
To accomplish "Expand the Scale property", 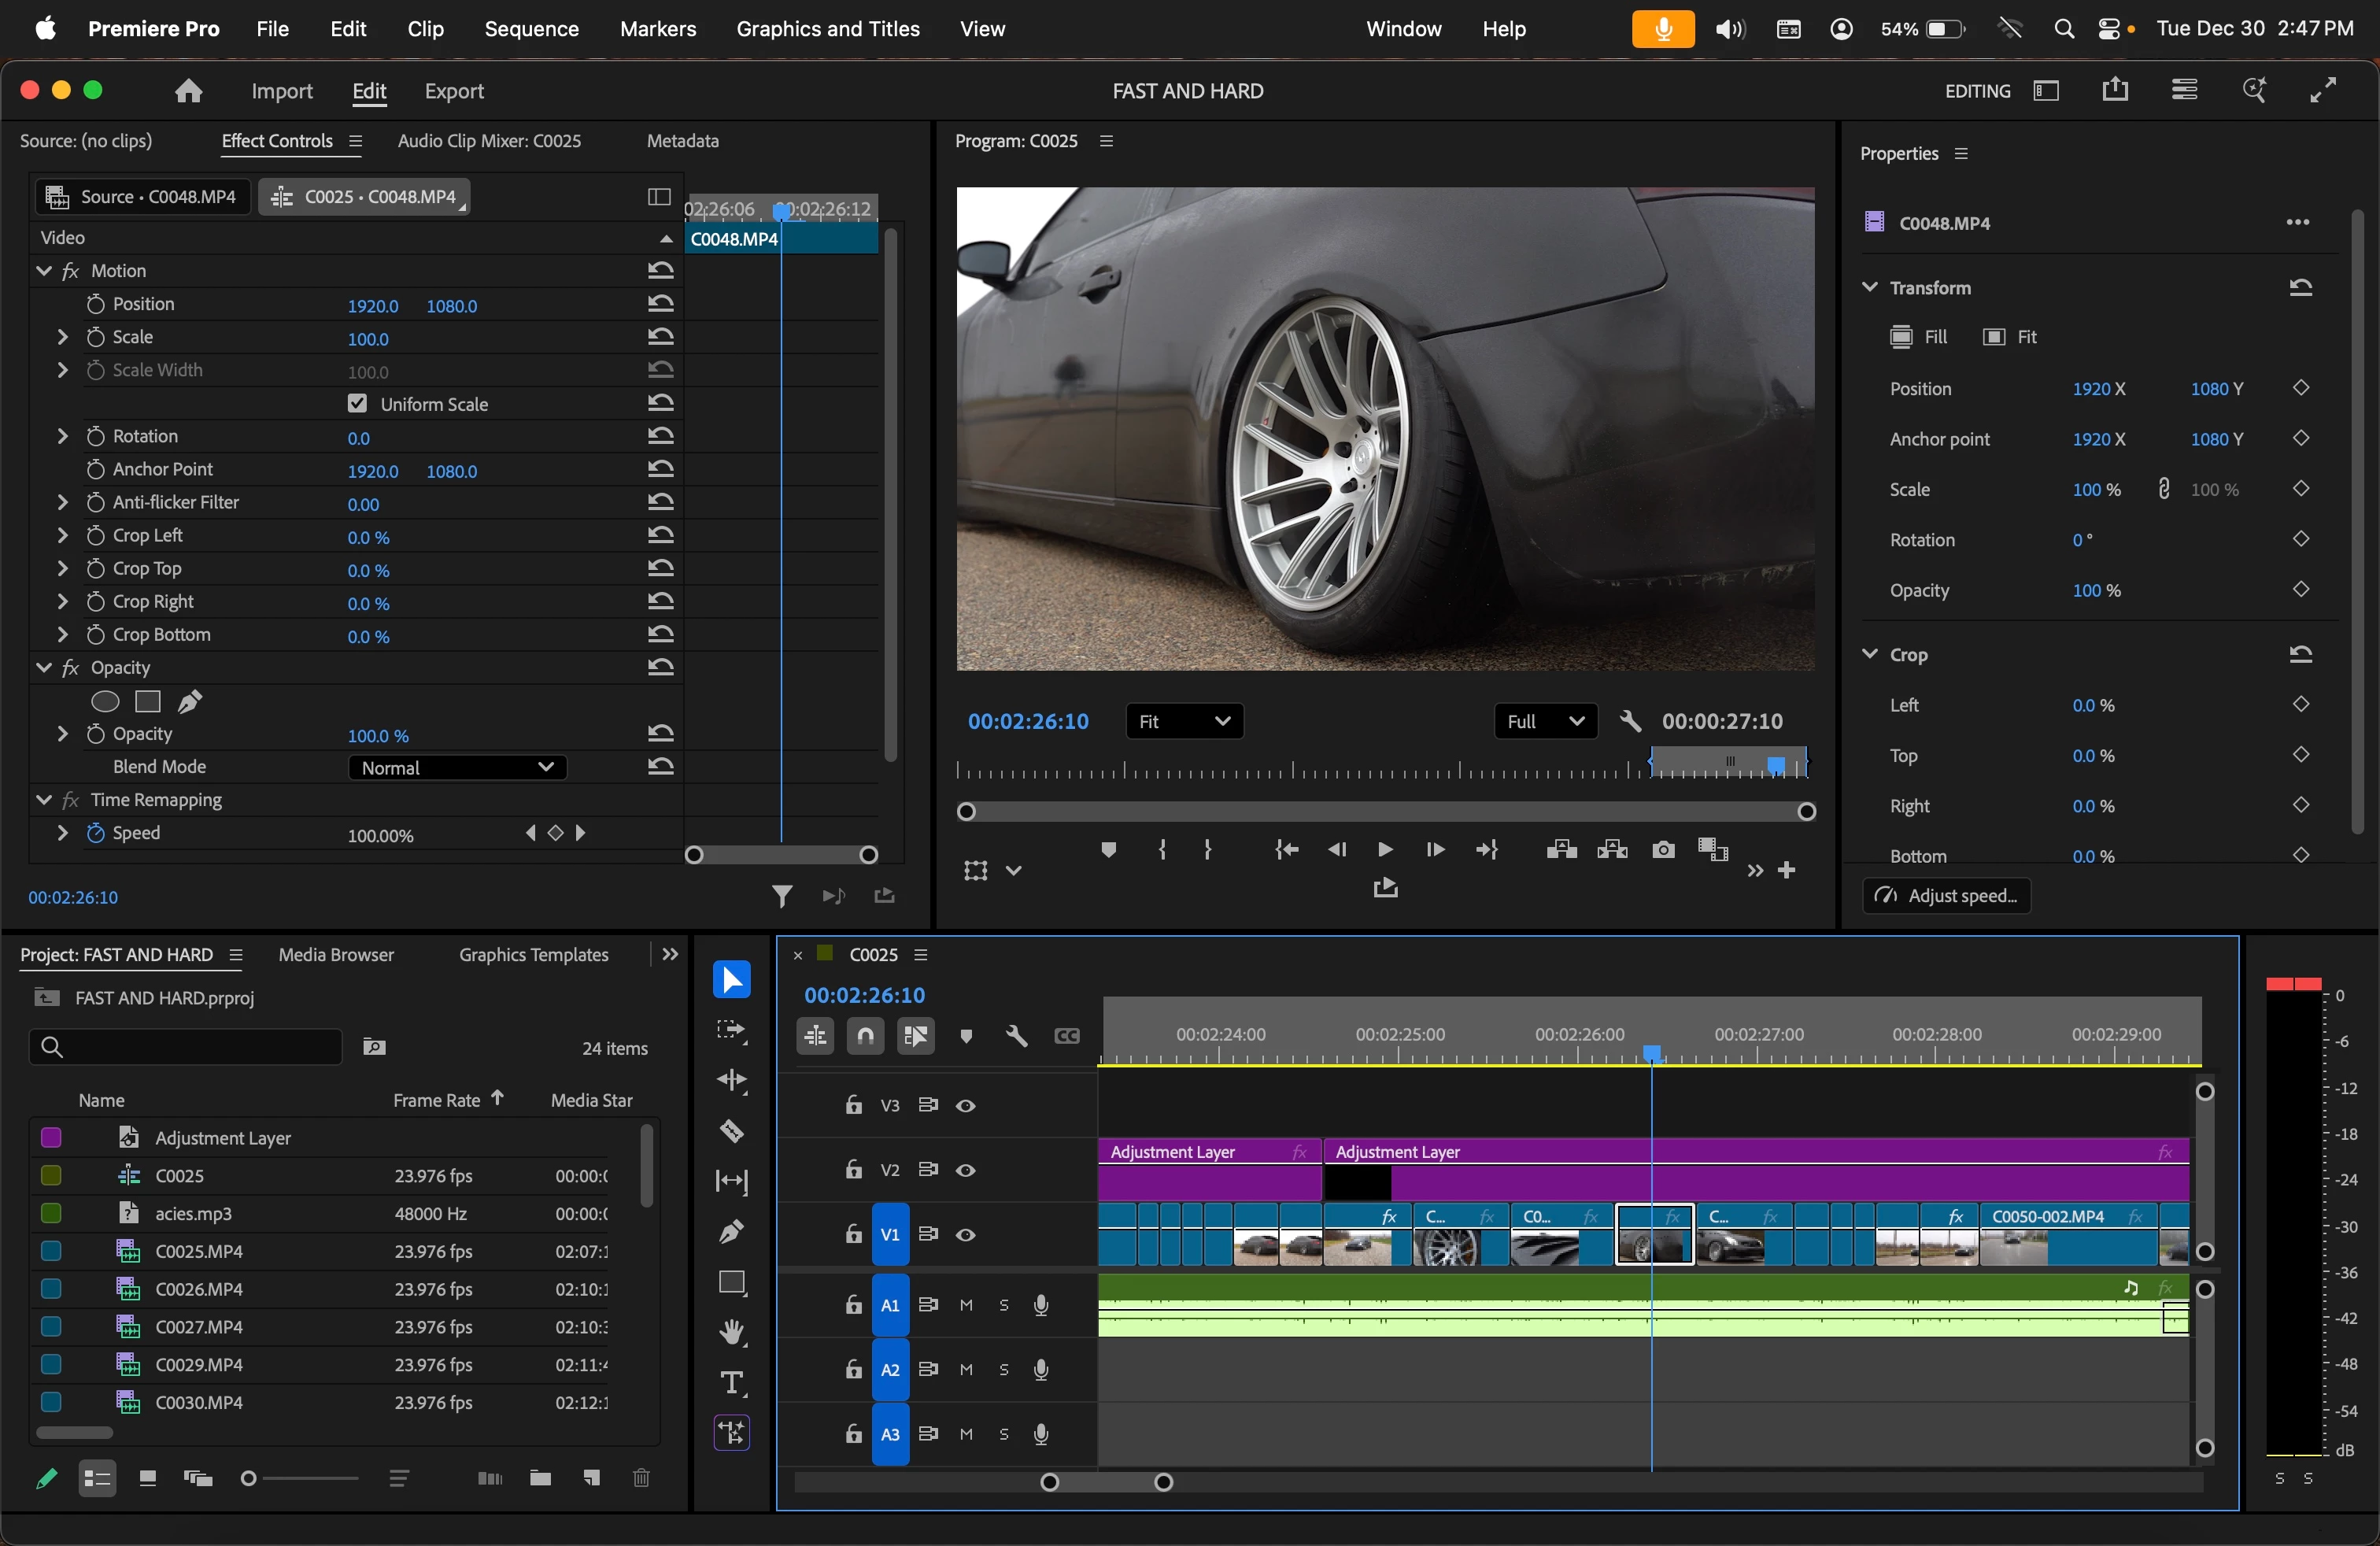I will pyautogui.click(x=62, y=337).
